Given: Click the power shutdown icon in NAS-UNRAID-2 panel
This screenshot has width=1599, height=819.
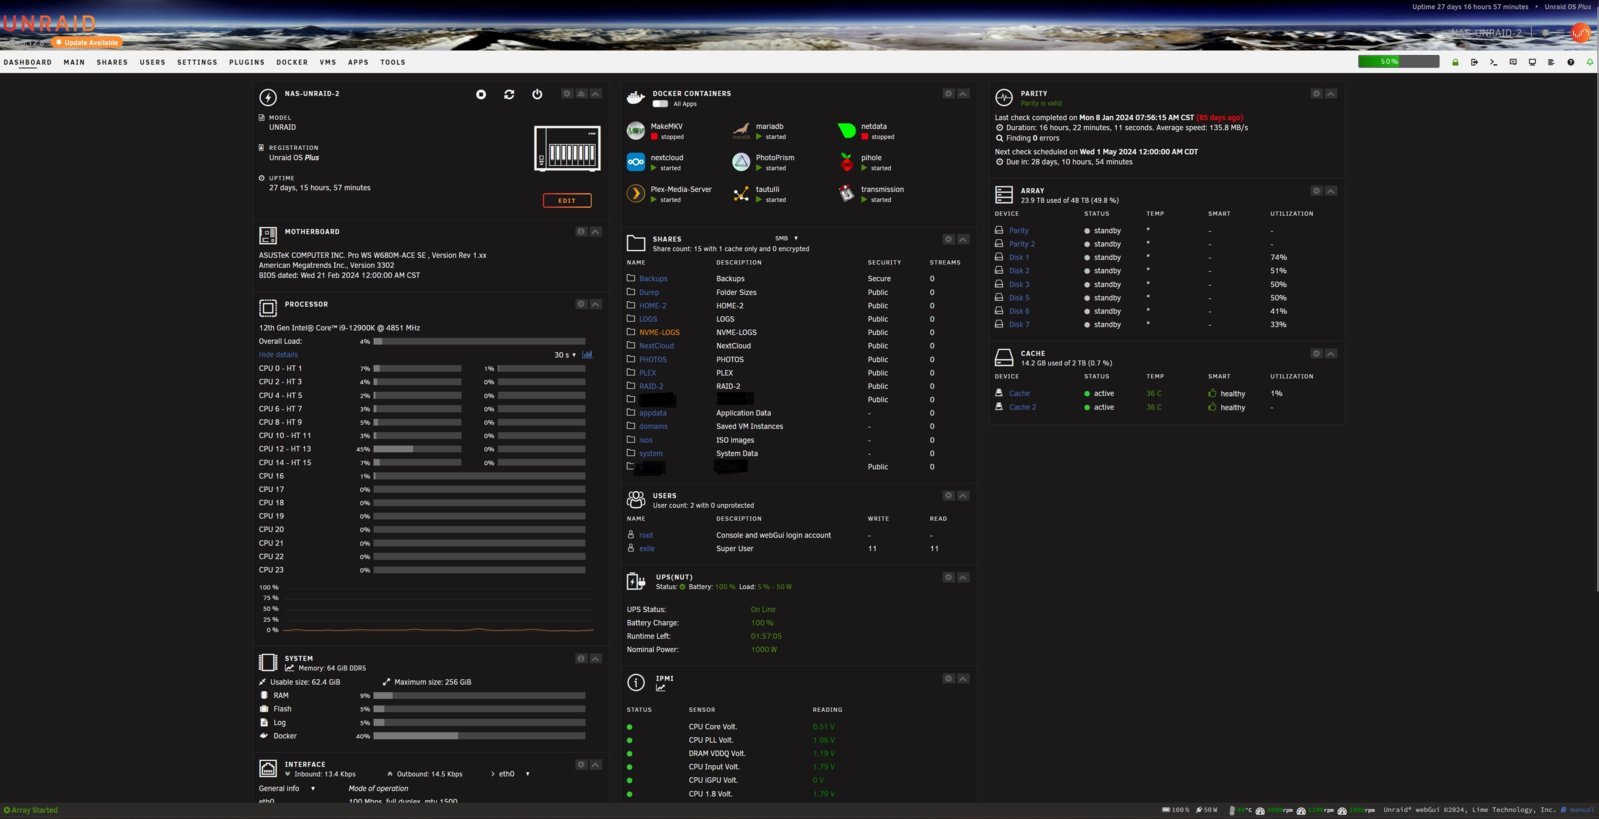Looking at the screenshot, I should click(537, 94).
